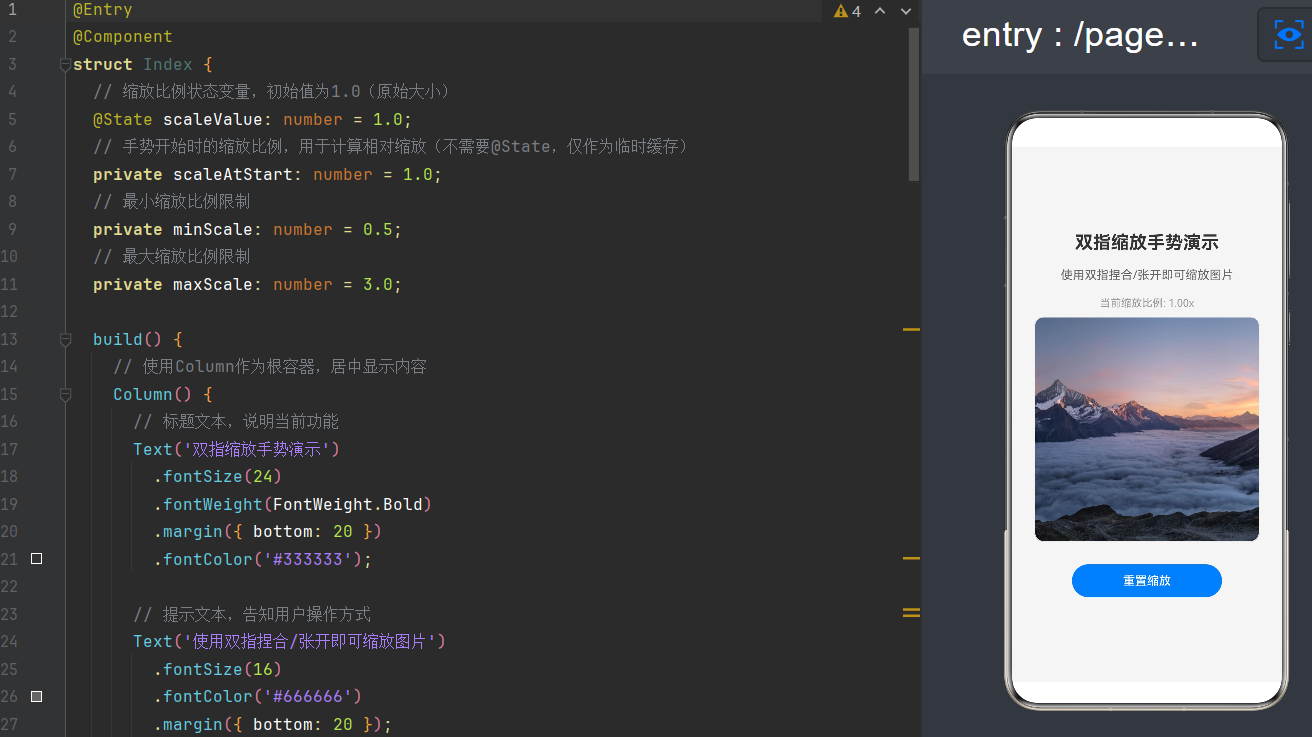This screenshot has height=737, width=1312.
Task: Click the @Component decorator text
Action: pos(123,37)
